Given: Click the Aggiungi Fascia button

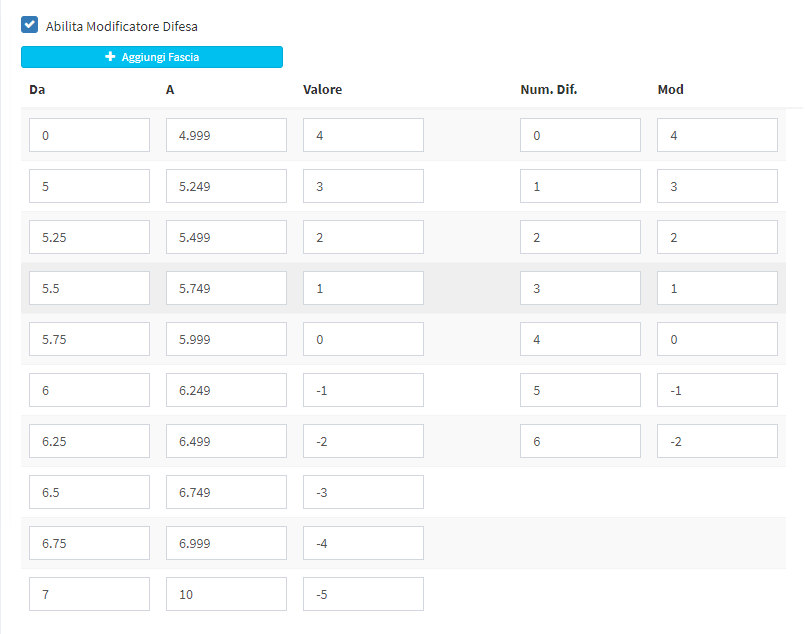Looking at the screenshot, I should coord(152,57).
